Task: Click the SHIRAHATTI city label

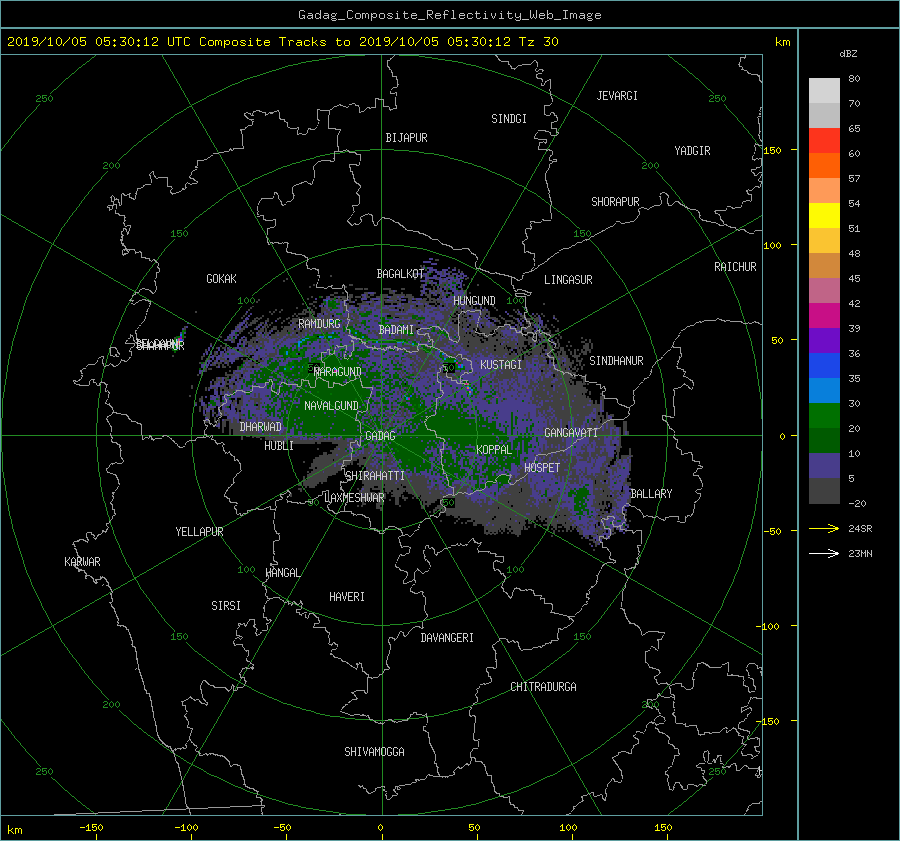Action: [375, 475]
